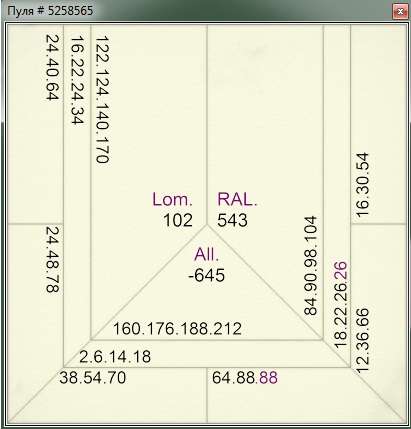Click the 64.88.88 whist entry

pos(245,378)
